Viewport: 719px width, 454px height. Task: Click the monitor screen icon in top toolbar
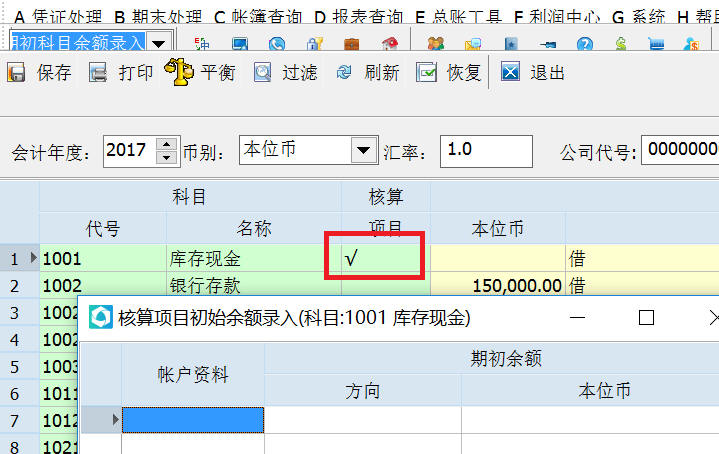(240, 44)
